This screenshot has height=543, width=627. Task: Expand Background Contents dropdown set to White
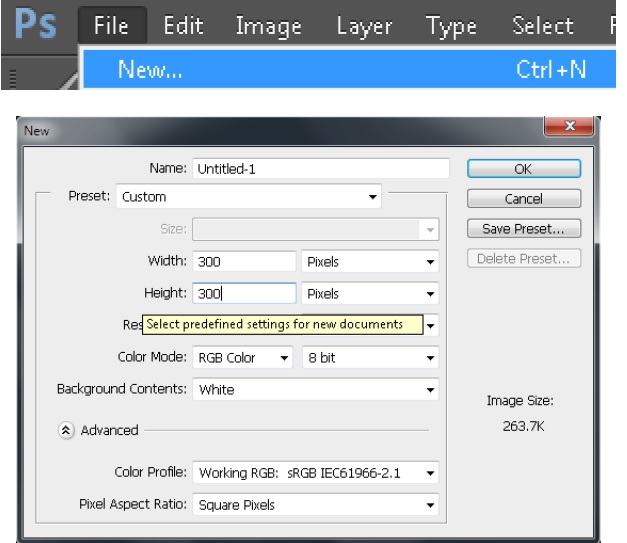pos(315,390)
